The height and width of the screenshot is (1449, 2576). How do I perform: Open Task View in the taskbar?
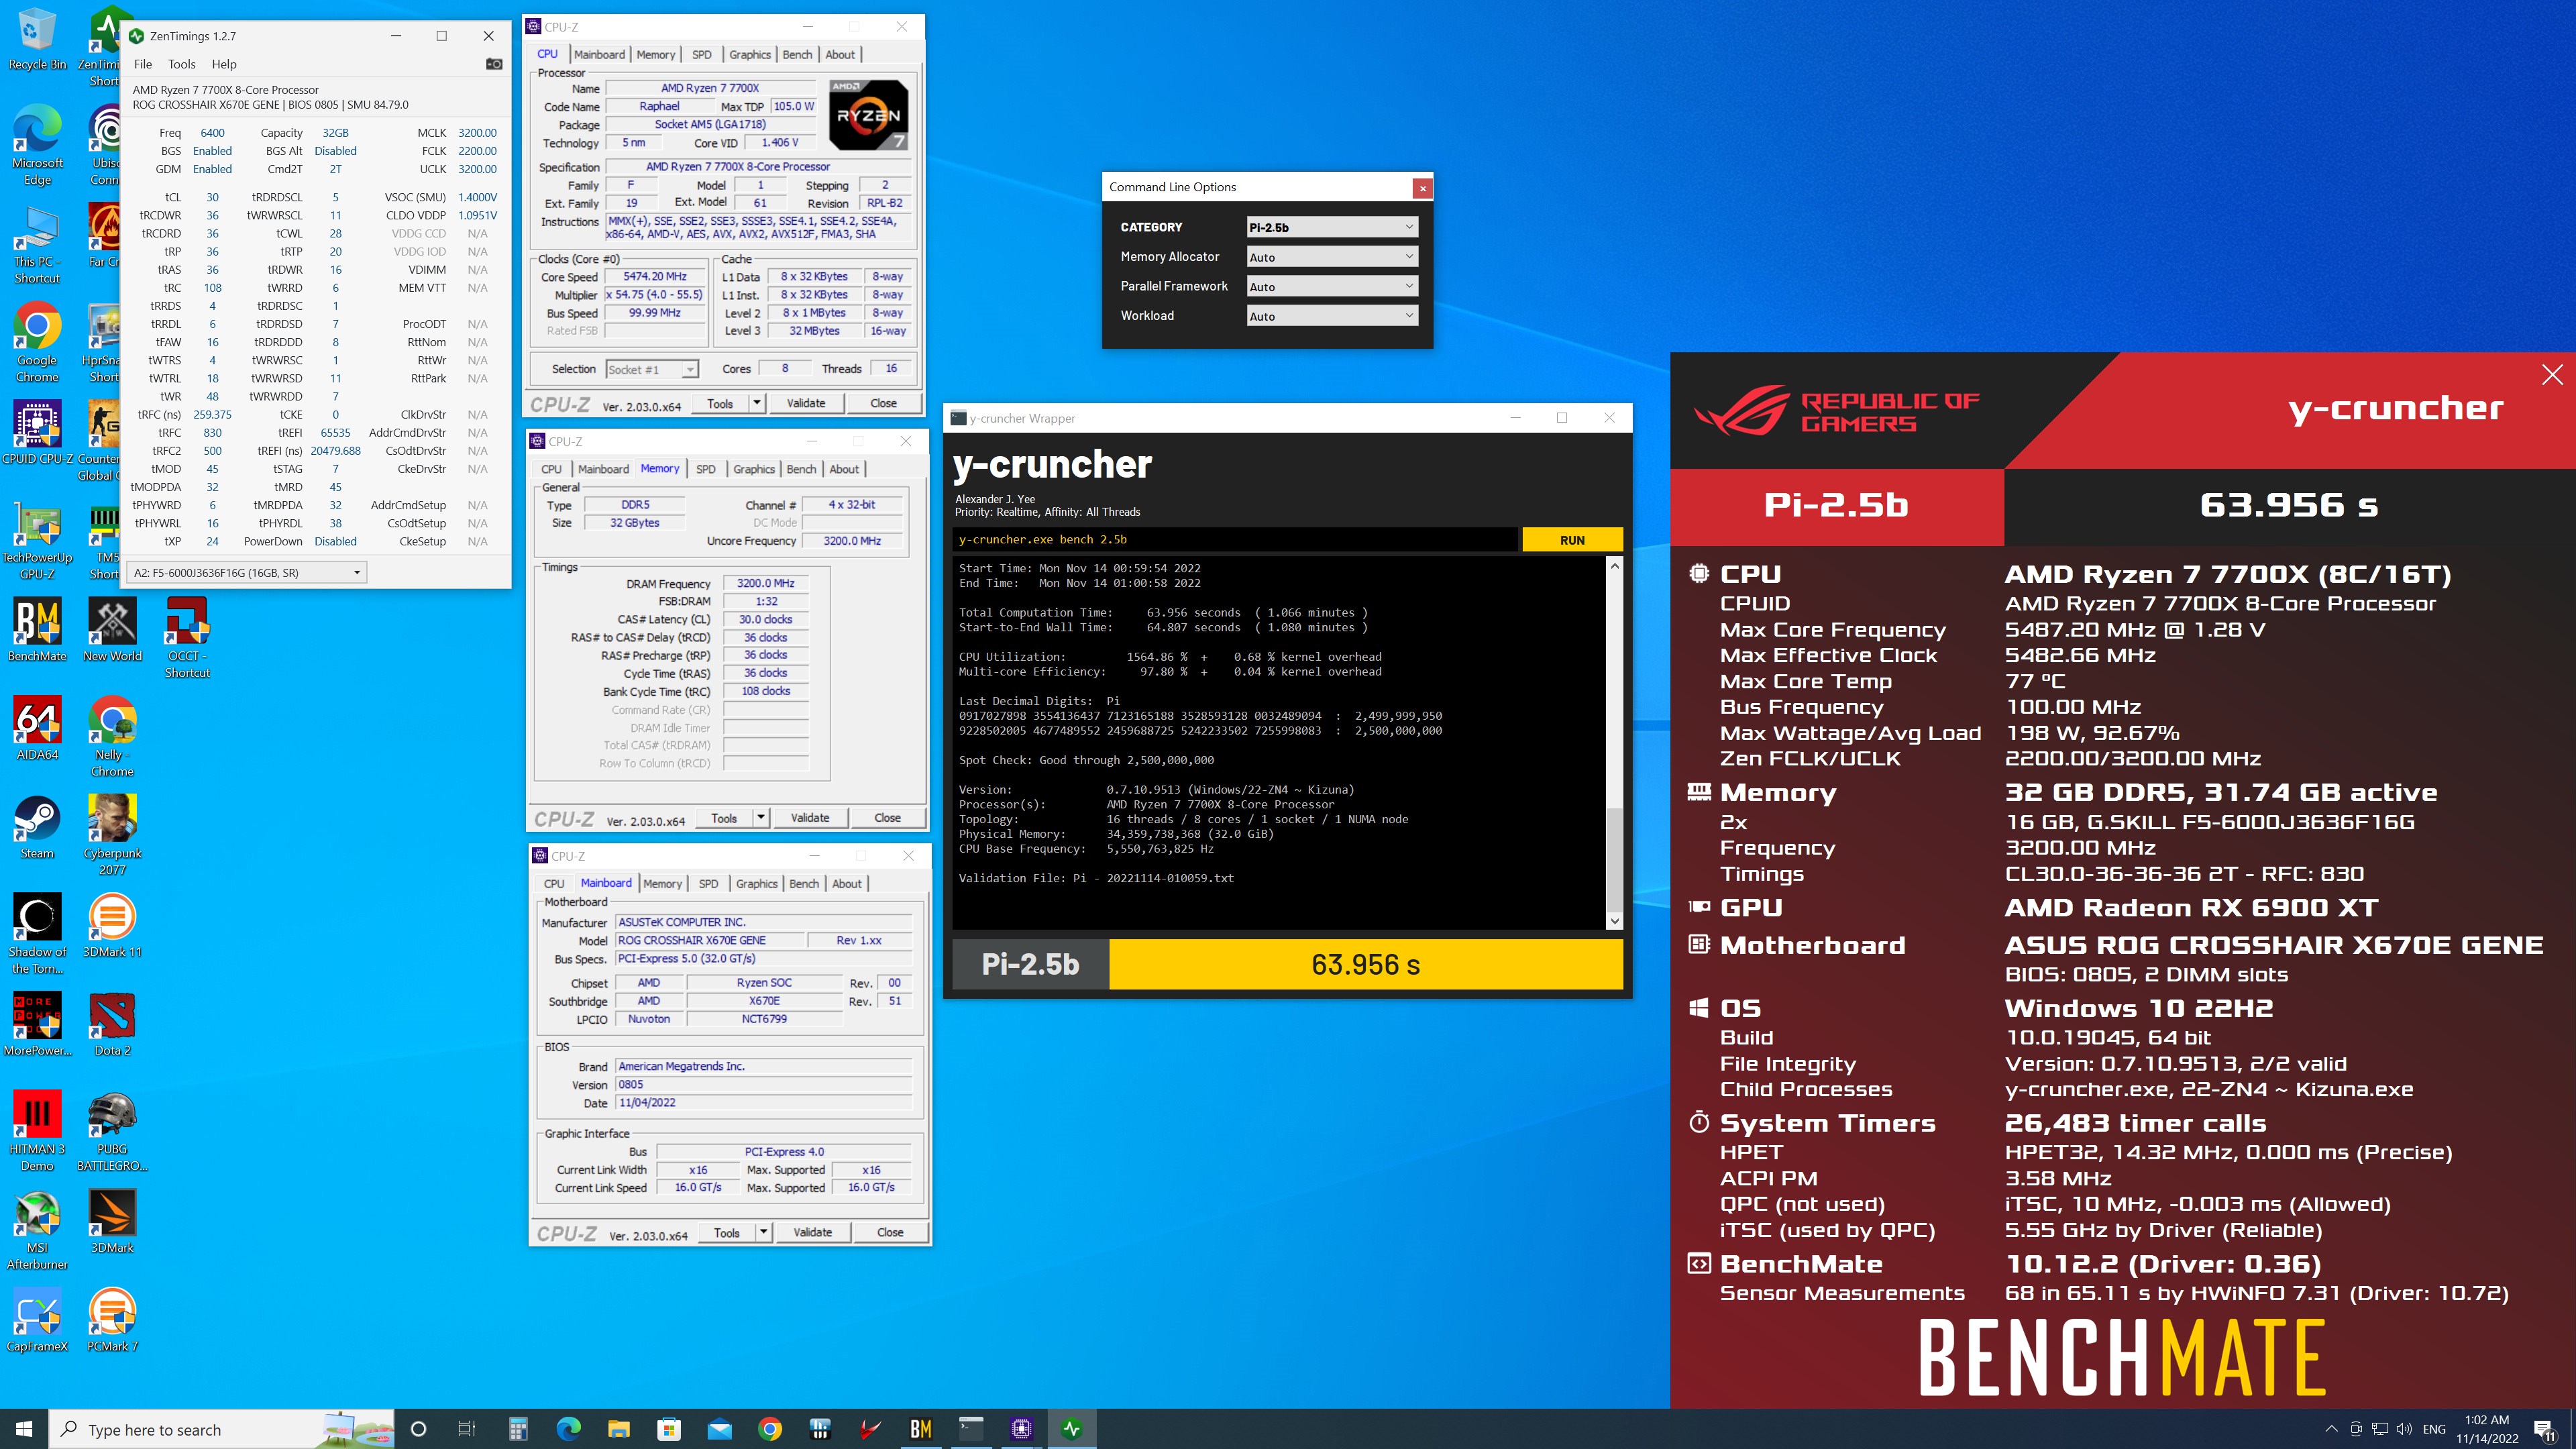[467, 1429]
